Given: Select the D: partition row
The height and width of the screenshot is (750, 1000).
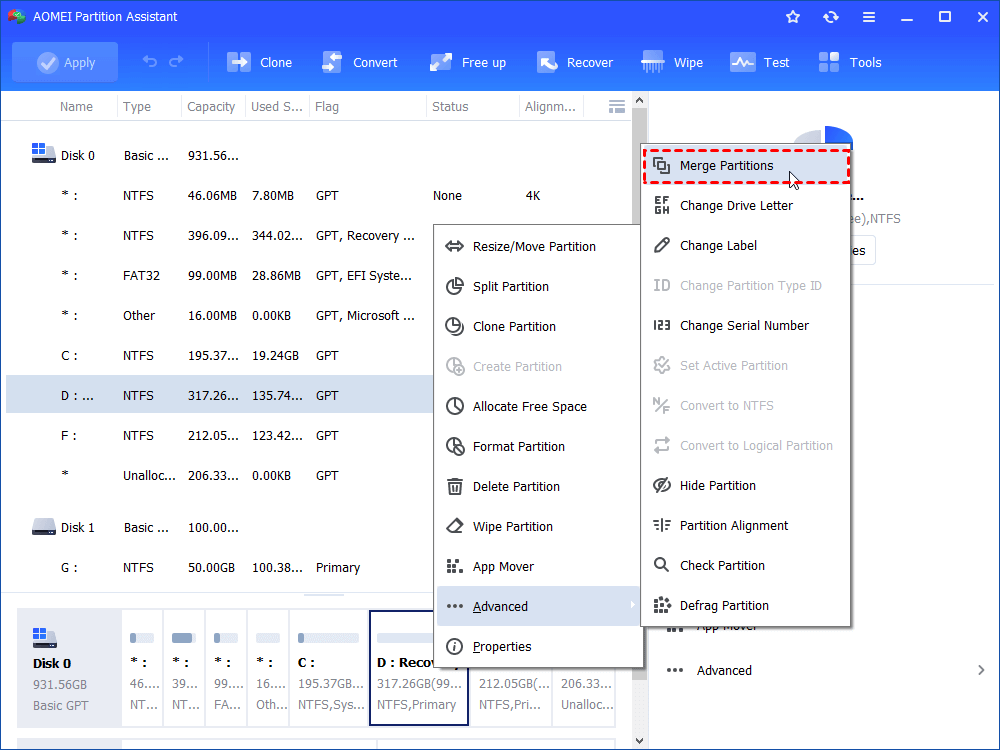Looking at the screenshot, I should tap(220, 395).
